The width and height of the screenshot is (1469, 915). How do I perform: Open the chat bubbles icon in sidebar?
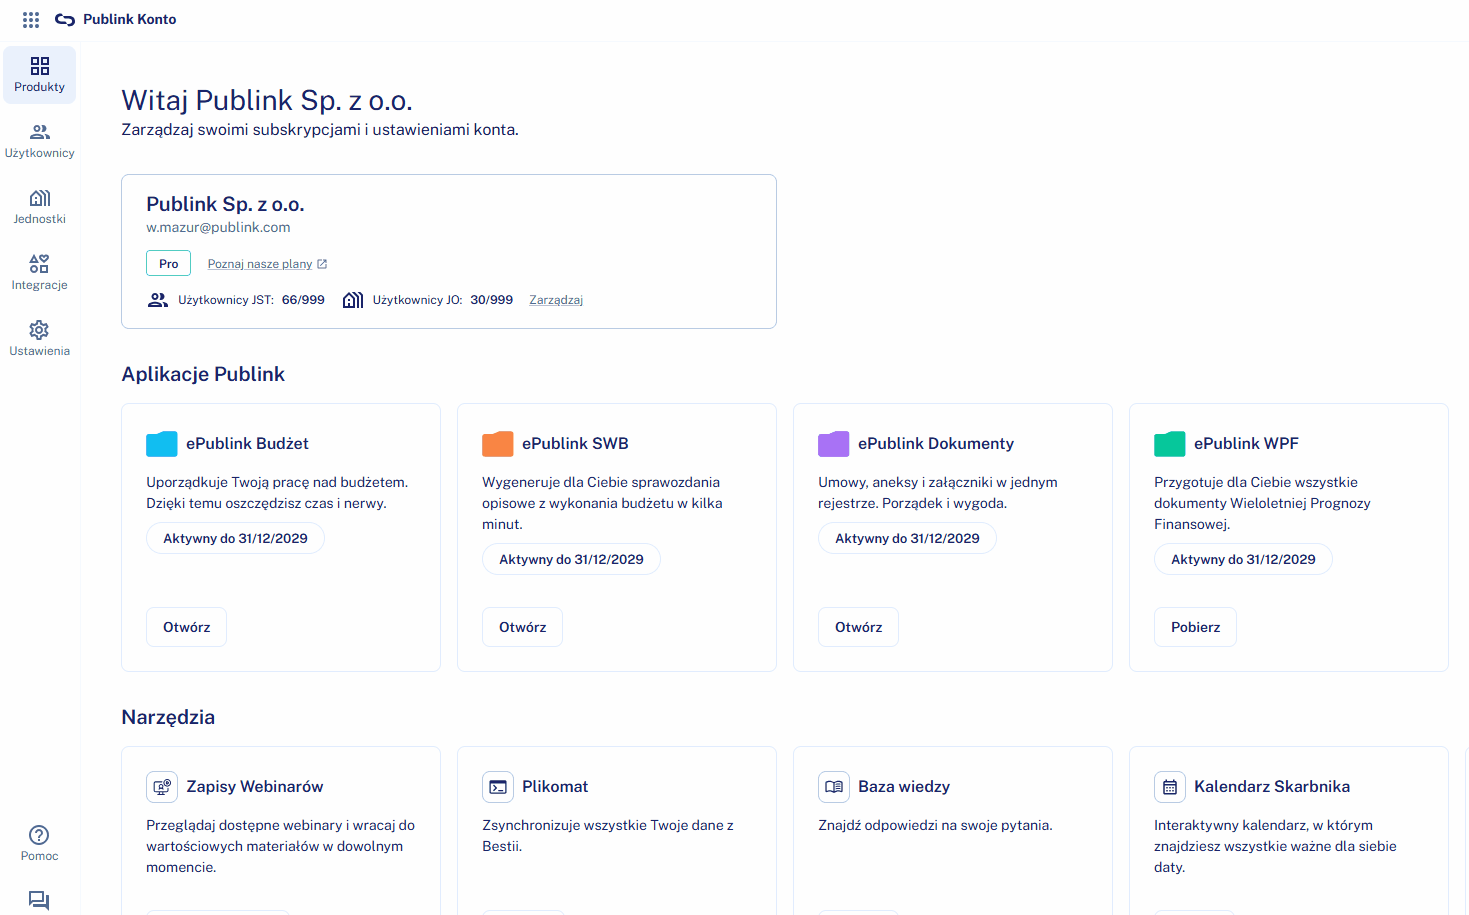[x=39, y=900]
